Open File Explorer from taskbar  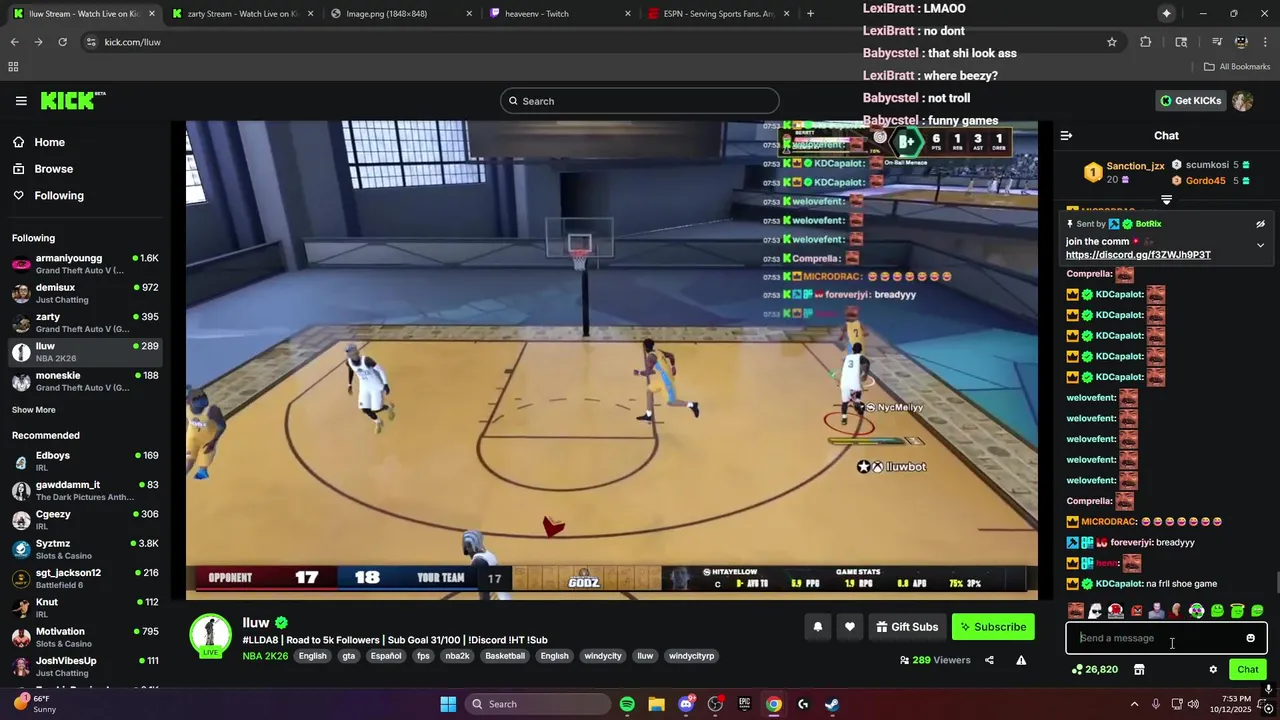[656, 704]
